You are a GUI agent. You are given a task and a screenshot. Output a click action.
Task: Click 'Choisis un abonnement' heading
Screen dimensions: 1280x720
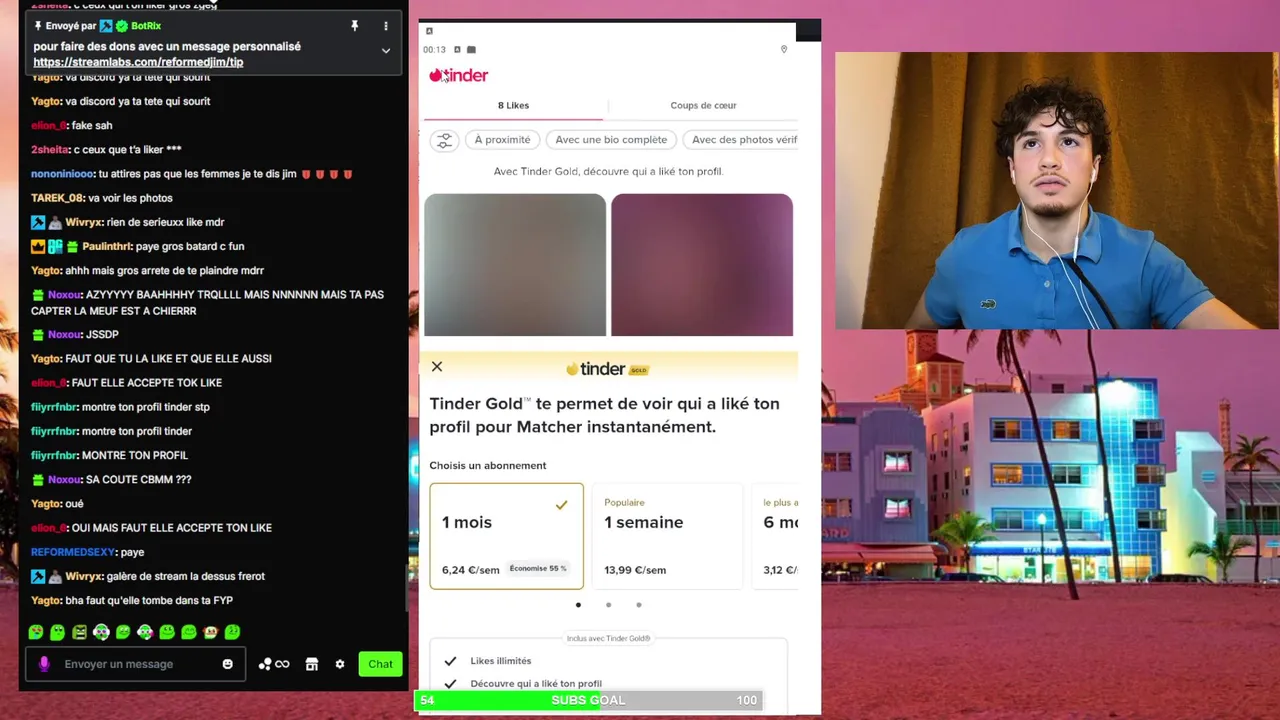coord(488,466)
